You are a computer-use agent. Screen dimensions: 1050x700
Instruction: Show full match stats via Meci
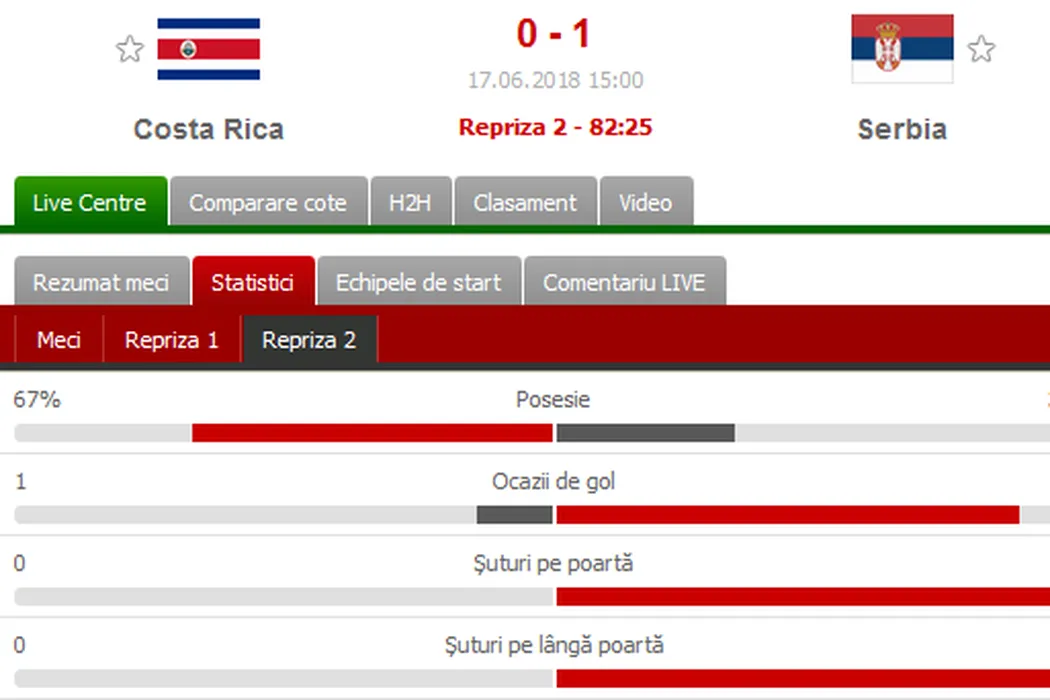(59, 340)
